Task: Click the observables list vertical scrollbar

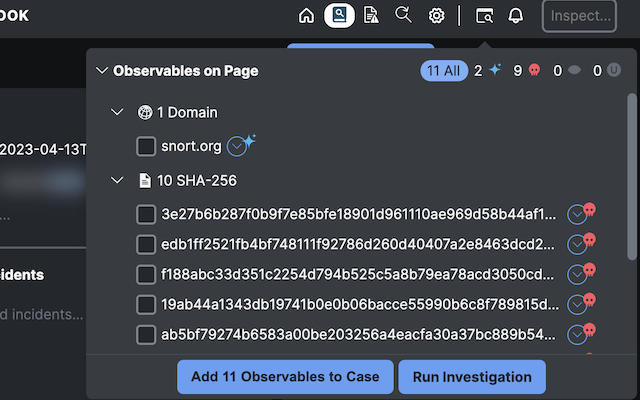Action: 632,176
